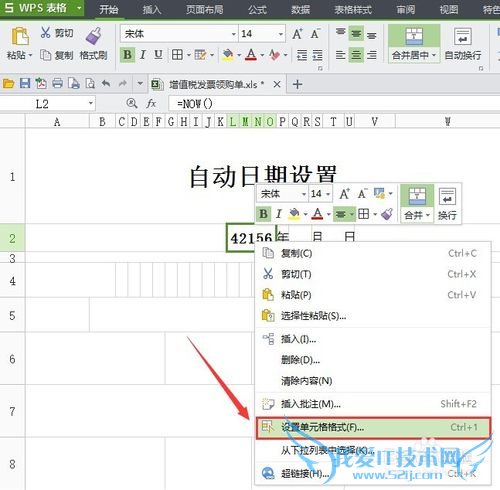Click the Borders icon in ribbon
This screenshot has height=490, width=500.
[177, 55]
